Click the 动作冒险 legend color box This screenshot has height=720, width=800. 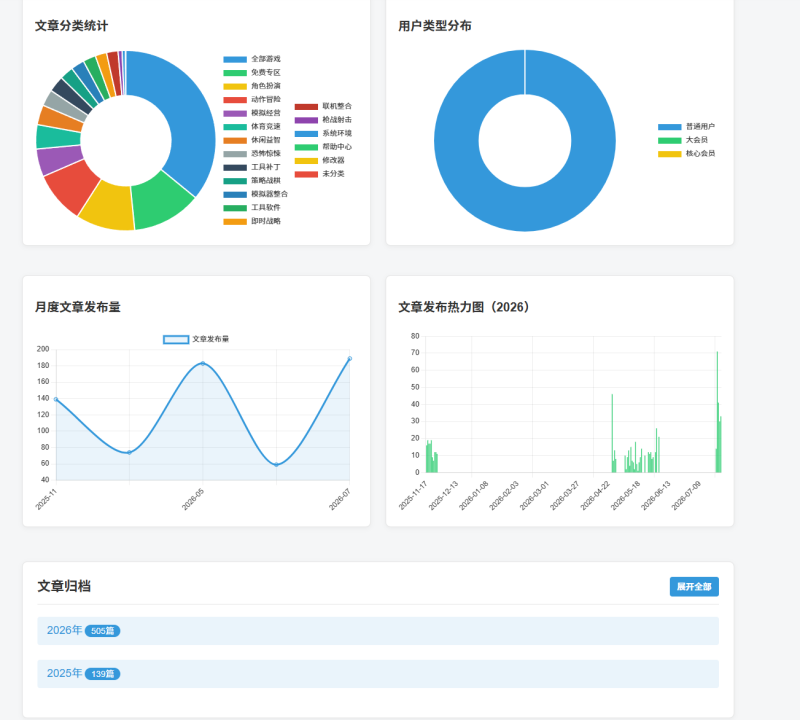click(235, 100)
